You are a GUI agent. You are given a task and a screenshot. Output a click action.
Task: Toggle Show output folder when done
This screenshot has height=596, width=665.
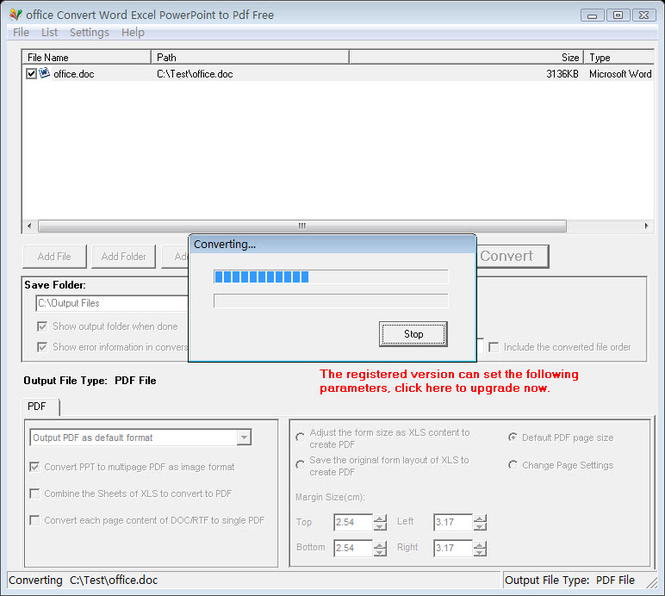pos(42,326)
